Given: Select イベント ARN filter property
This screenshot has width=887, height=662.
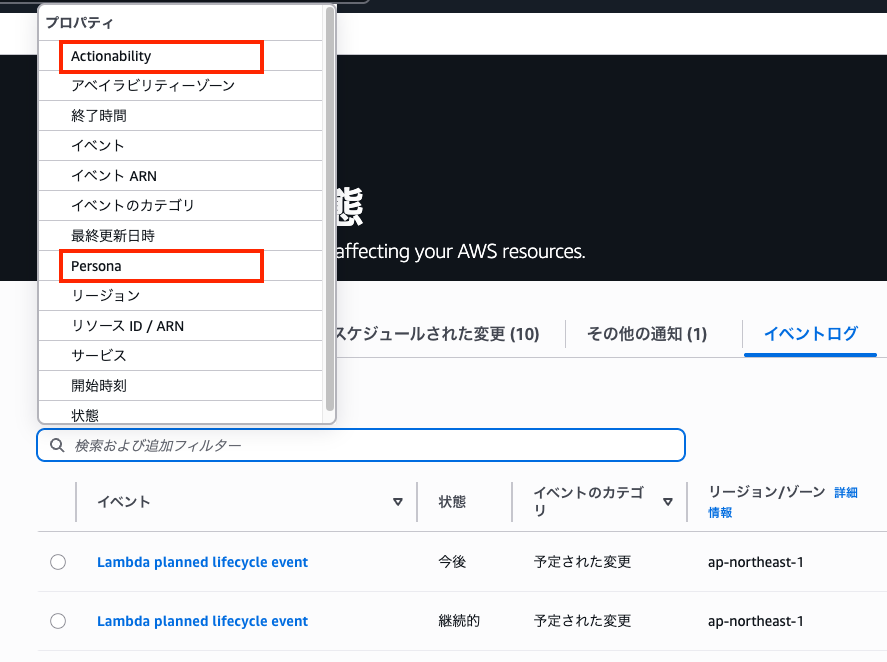Looking at the screenshot, I should pyautogui.click(x=114, y=176).
